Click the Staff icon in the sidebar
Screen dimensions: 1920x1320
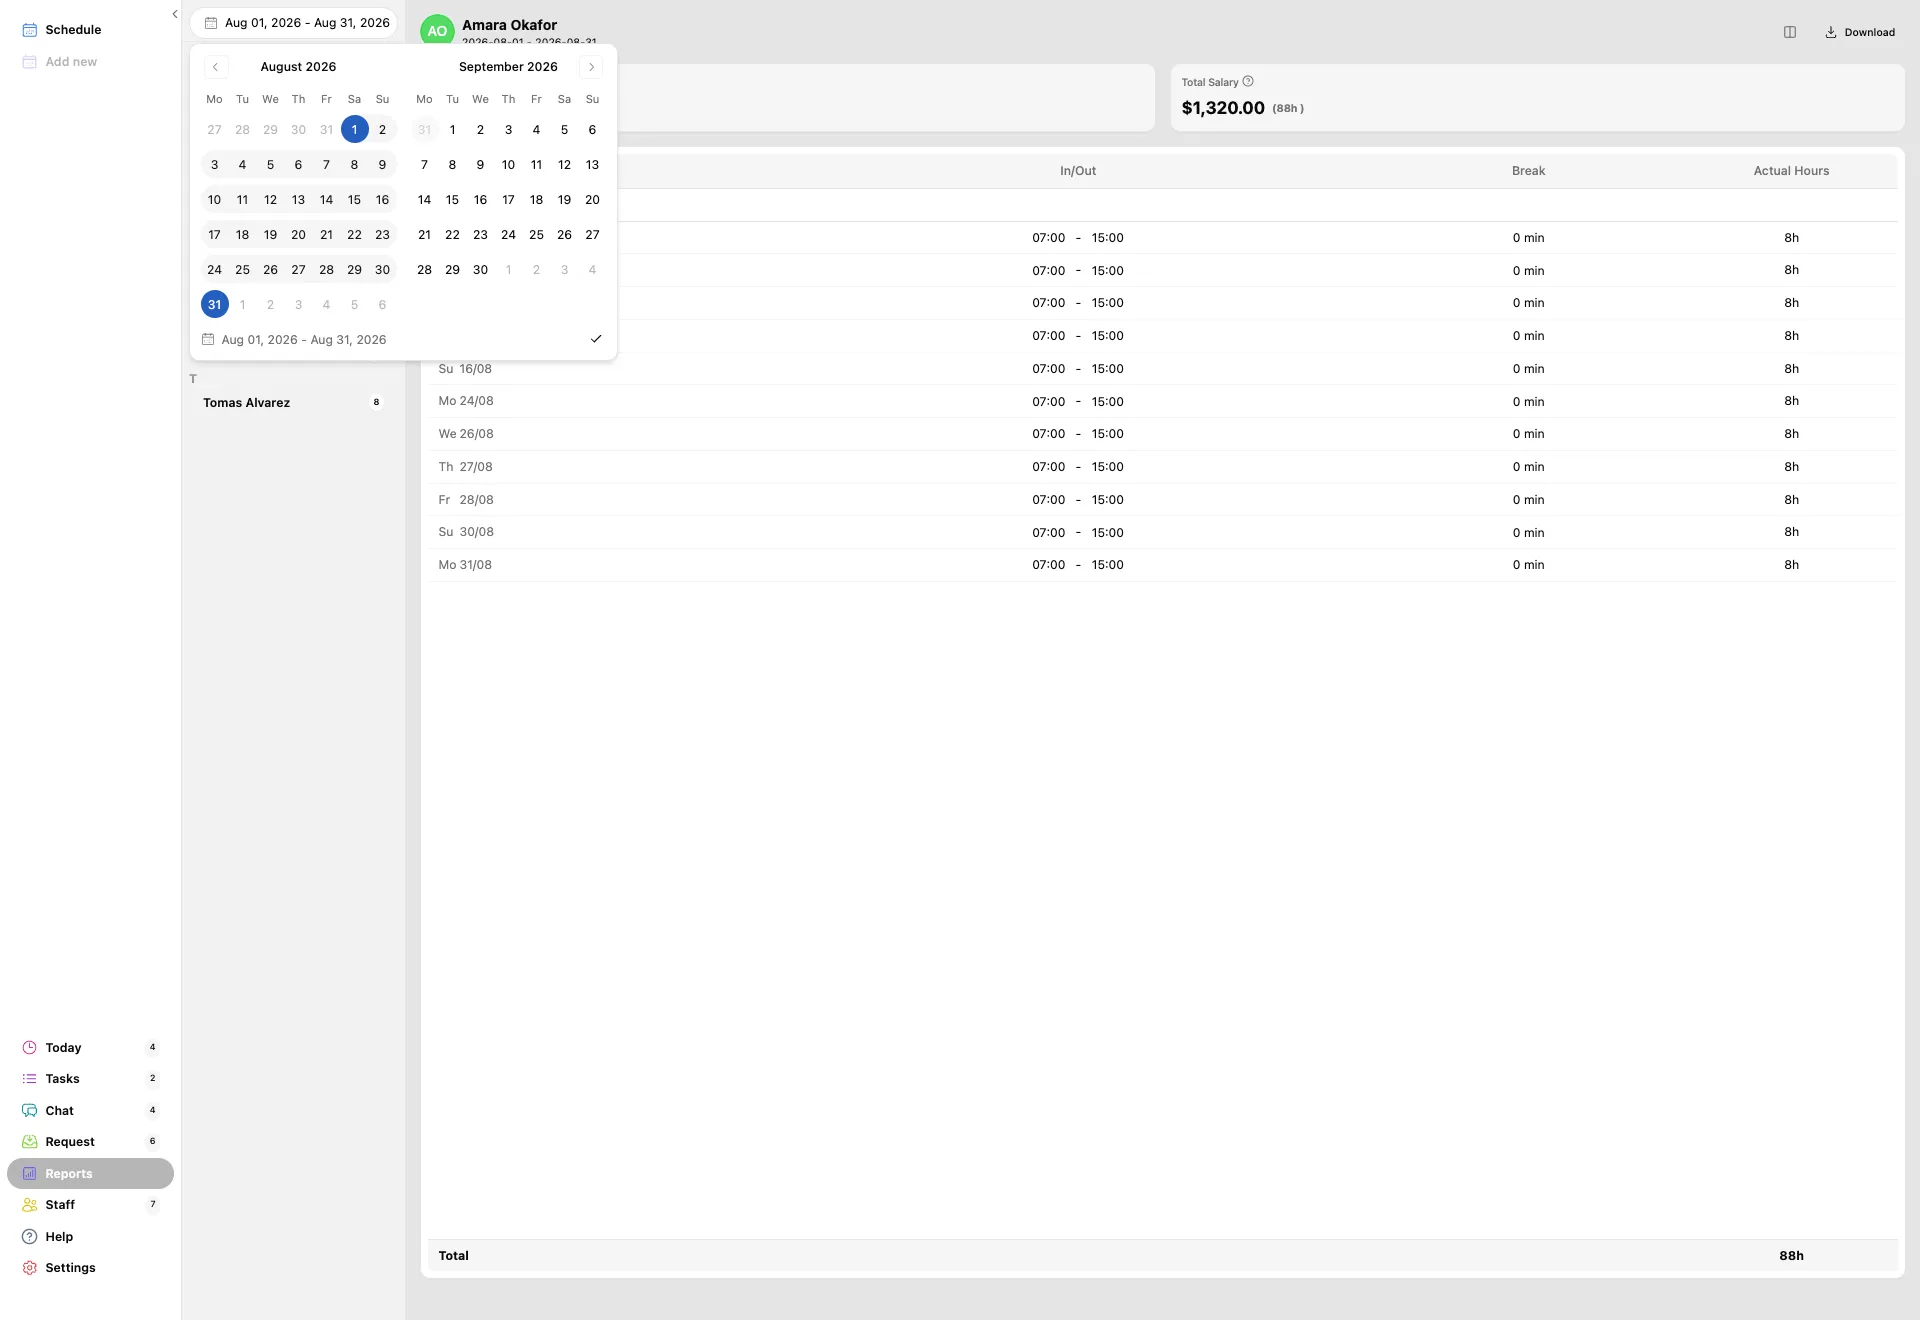pyautogui.click(x=30, y=1205)
